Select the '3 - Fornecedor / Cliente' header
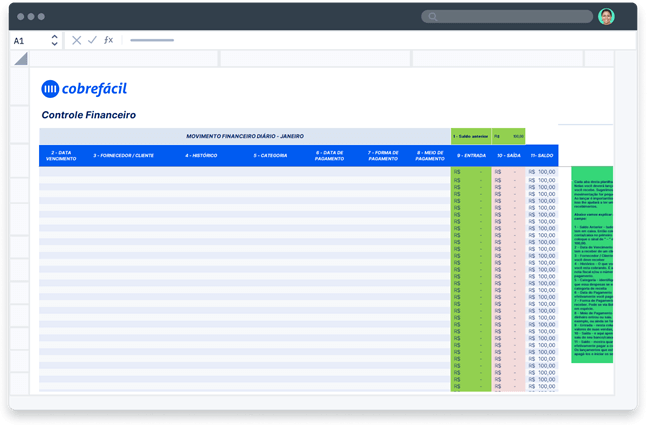The height and width of the screenshot is (425, 647). (x=123, y=156)
